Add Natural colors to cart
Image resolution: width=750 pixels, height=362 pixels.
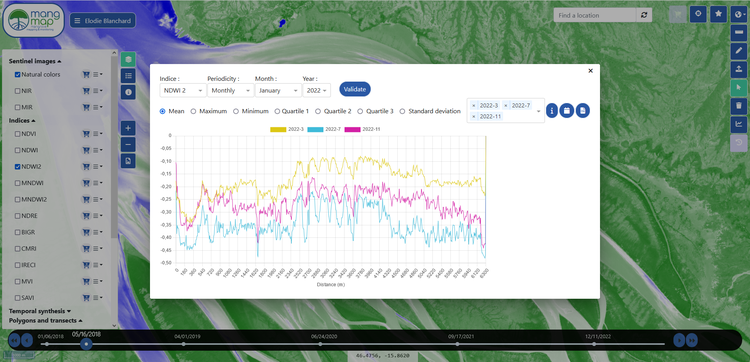point(86,75)
